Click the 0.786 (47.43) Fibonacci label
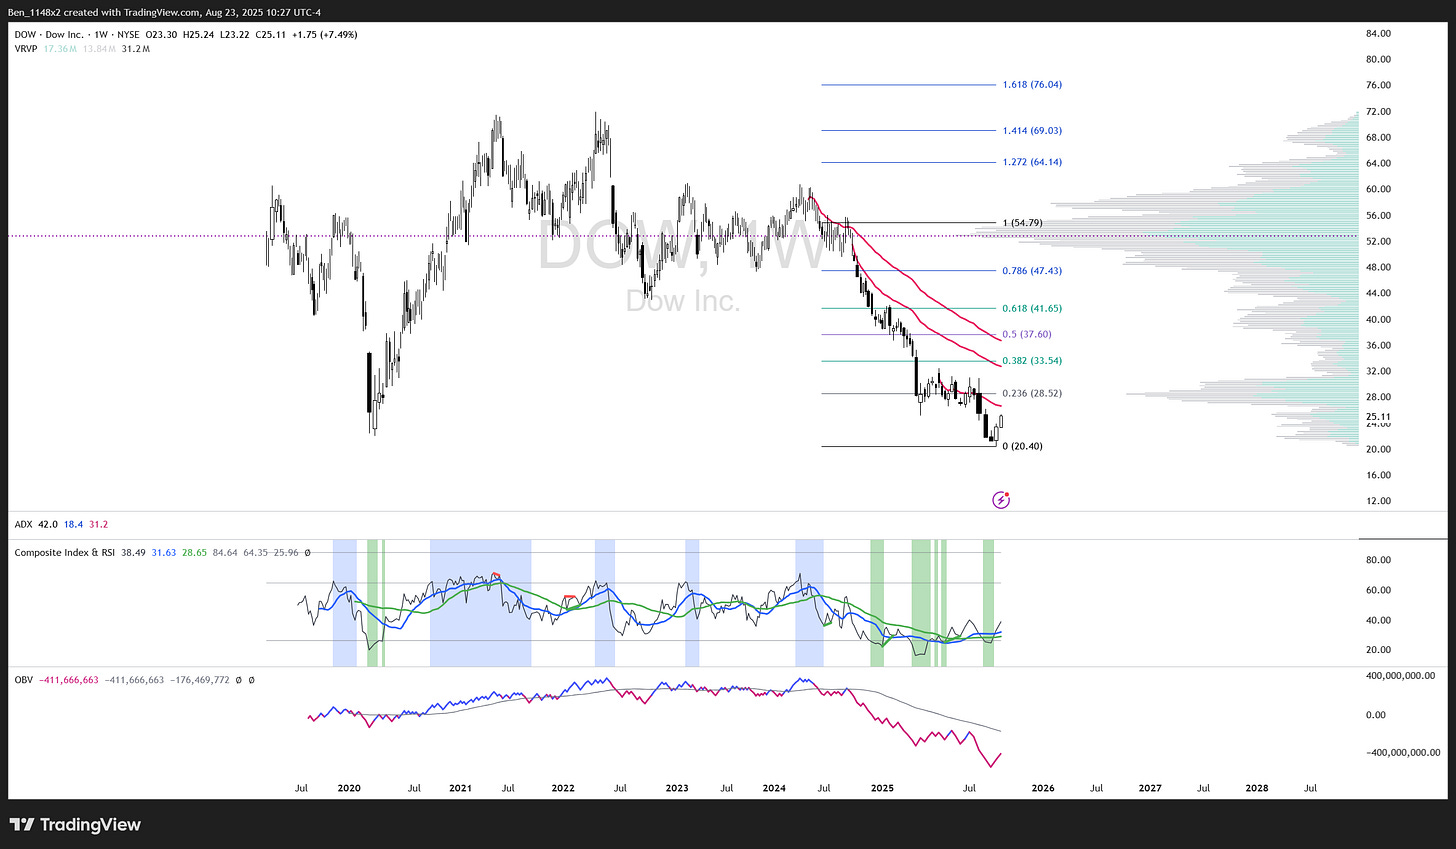This screenshot has width=1456, height=849. 1032,271
